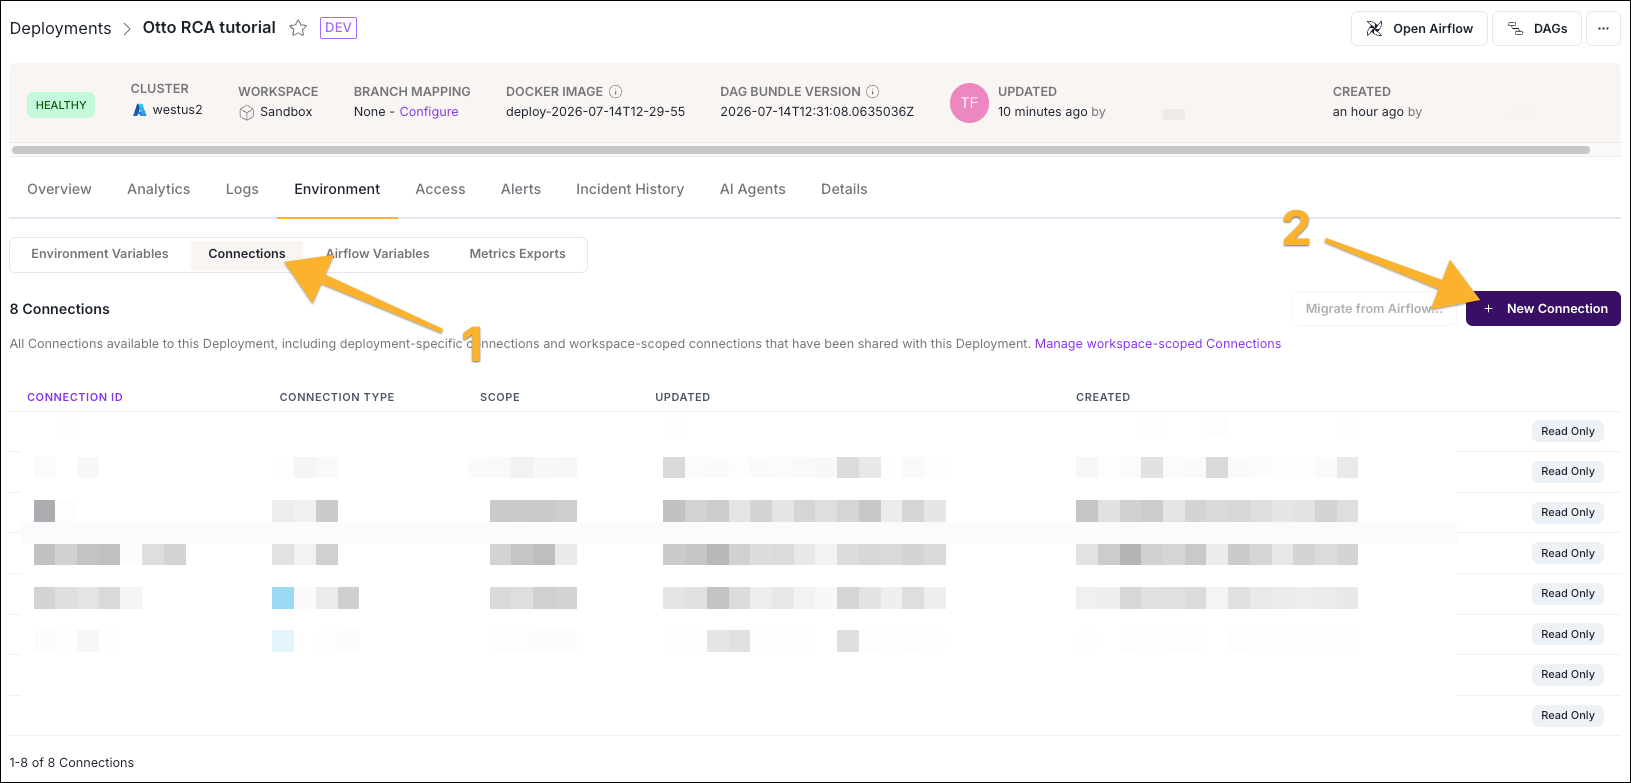Screen dimensions: 1631x783
Task: Open the DAGs button
Action: [1537, 29]
